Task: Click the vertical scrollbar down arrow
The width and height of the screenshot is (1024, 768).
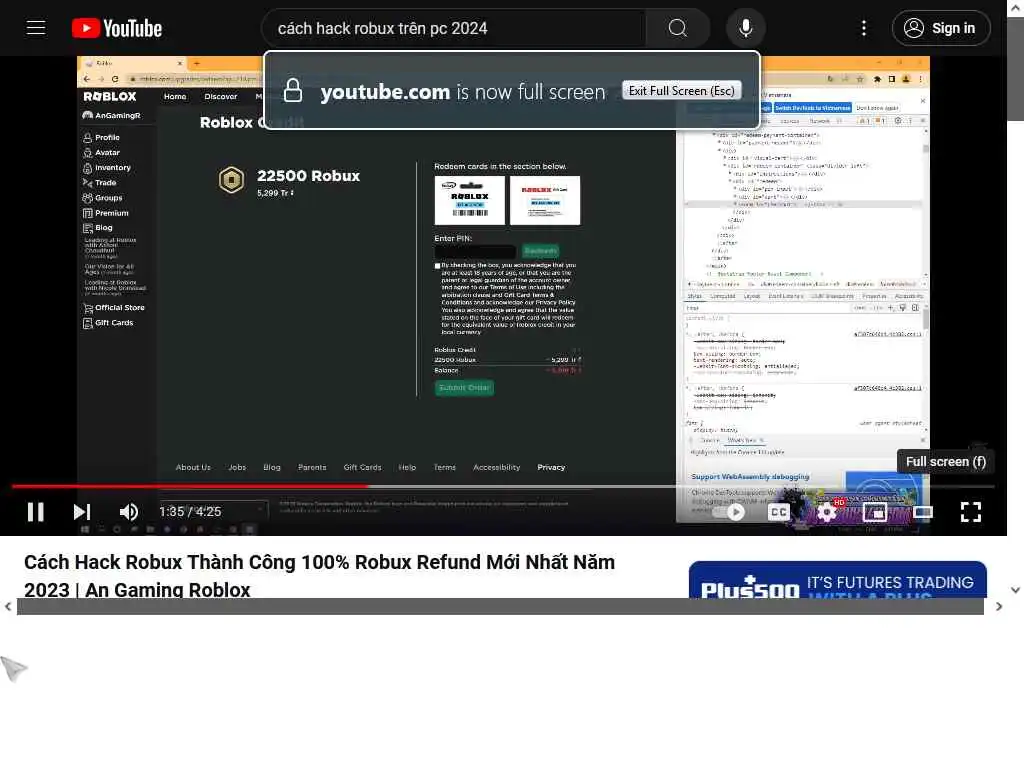Action: pos(1016,590)
